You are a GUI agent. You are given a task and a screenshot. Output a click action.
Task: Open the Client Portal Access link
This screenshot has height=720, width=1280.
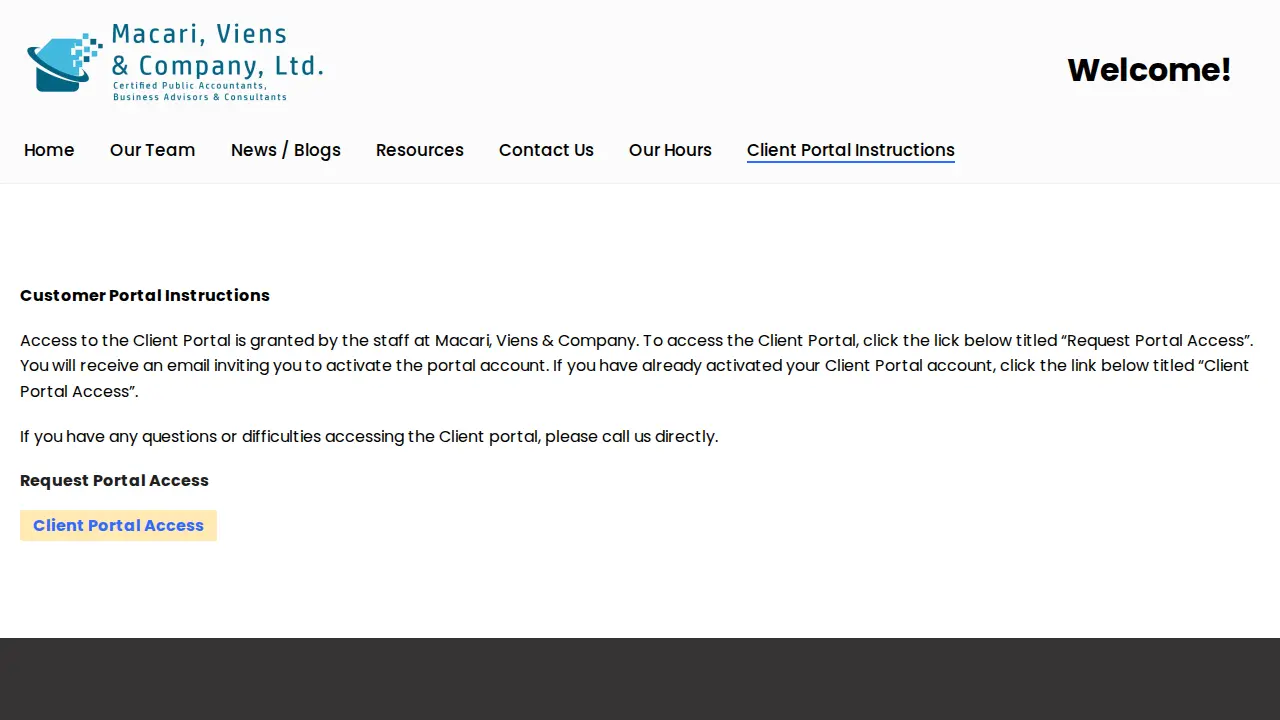click(x=118, y=526)
